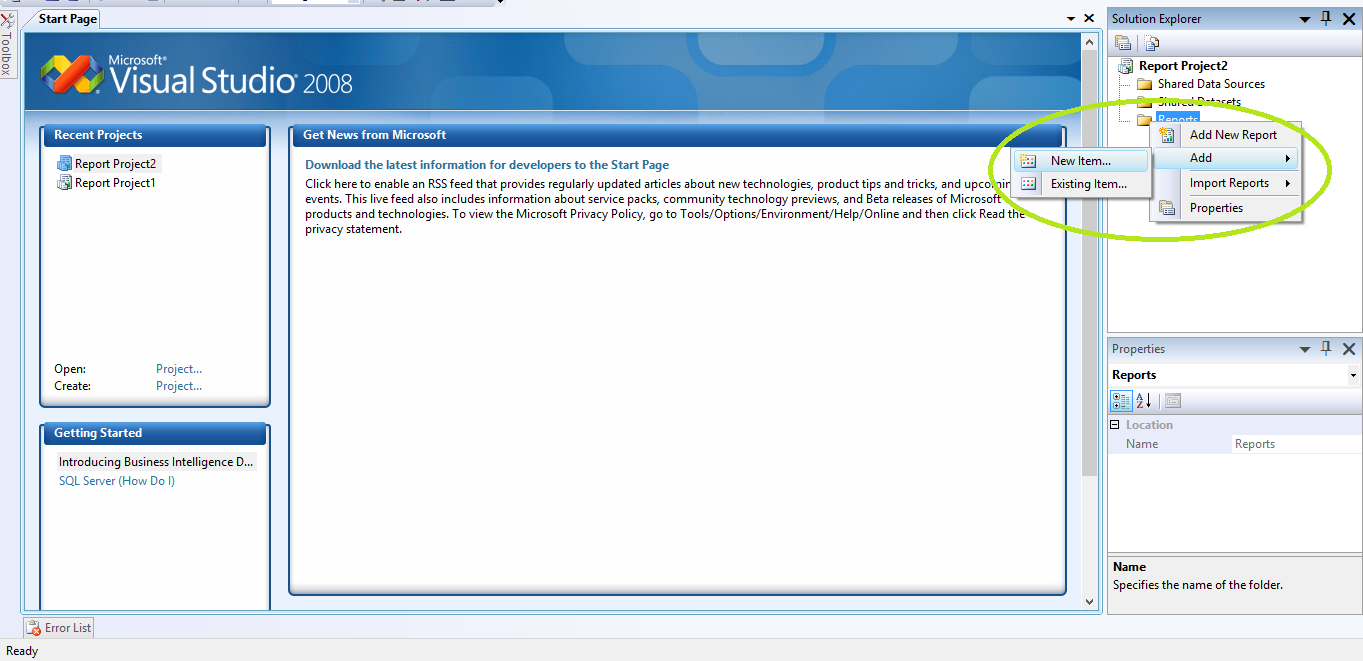Image resolution: width=1363 pixels, height=661 pixels.
Task: Click Download the latest information headline
Action: [x=487, y=165]
